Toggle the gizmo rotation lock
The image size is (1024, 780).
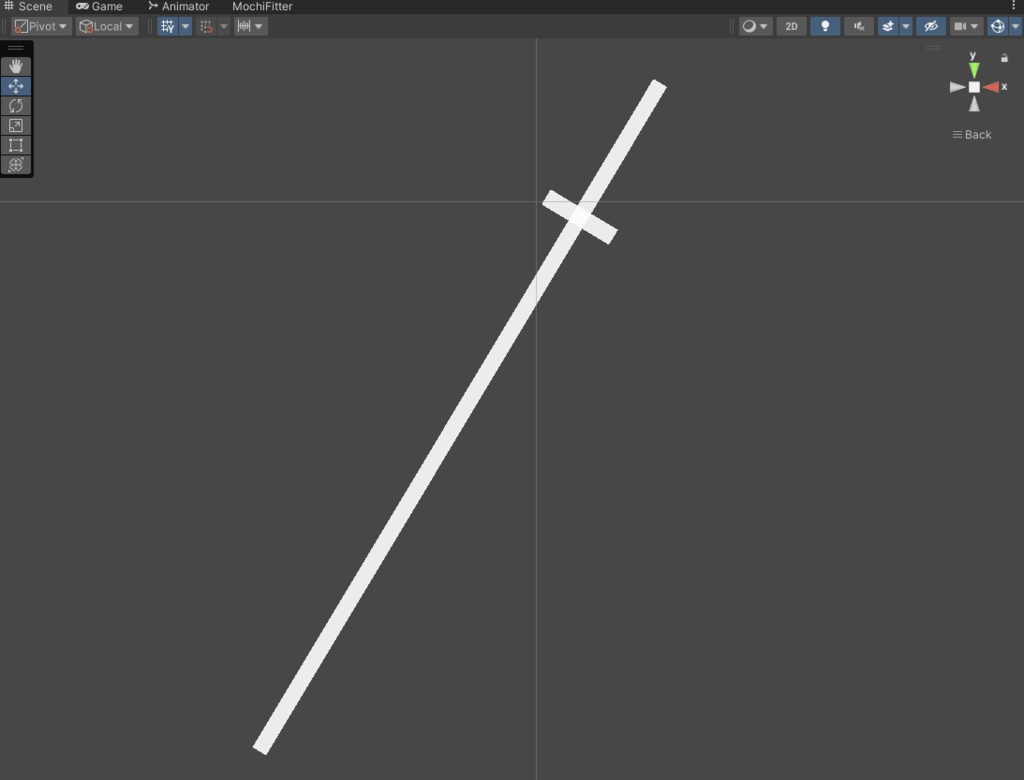[1004, 58]
